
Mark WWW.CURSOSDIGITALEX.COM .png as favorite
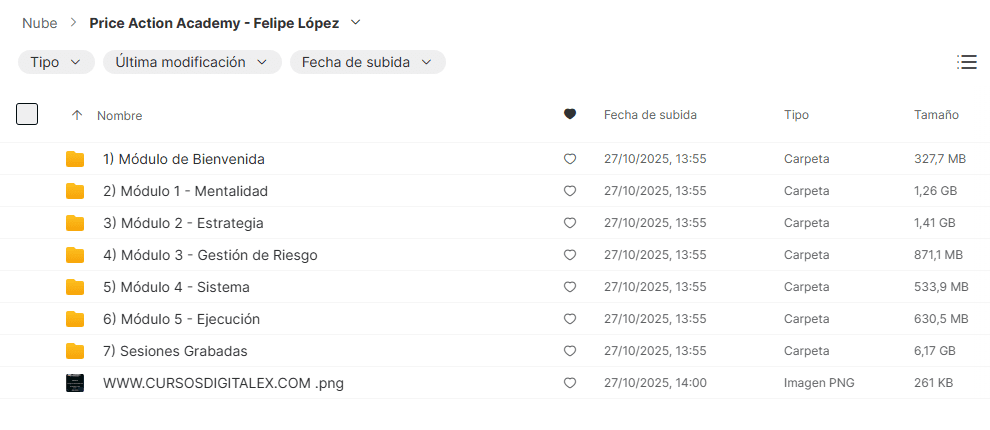pos(570,383)
